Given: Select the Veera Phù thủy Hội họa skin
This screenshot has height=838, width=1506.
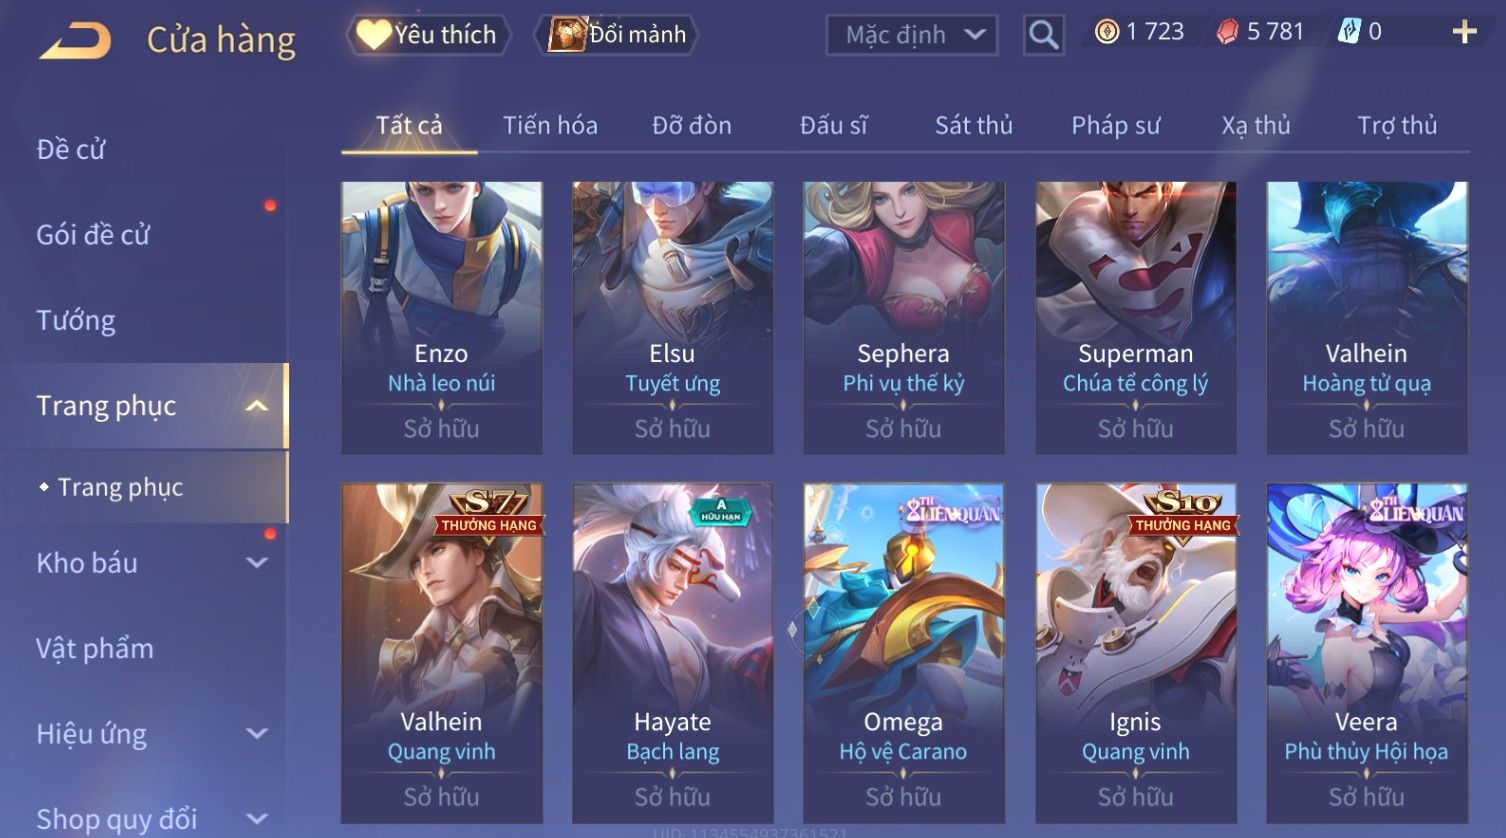Looking at the screenshot, I should 1367,653.
